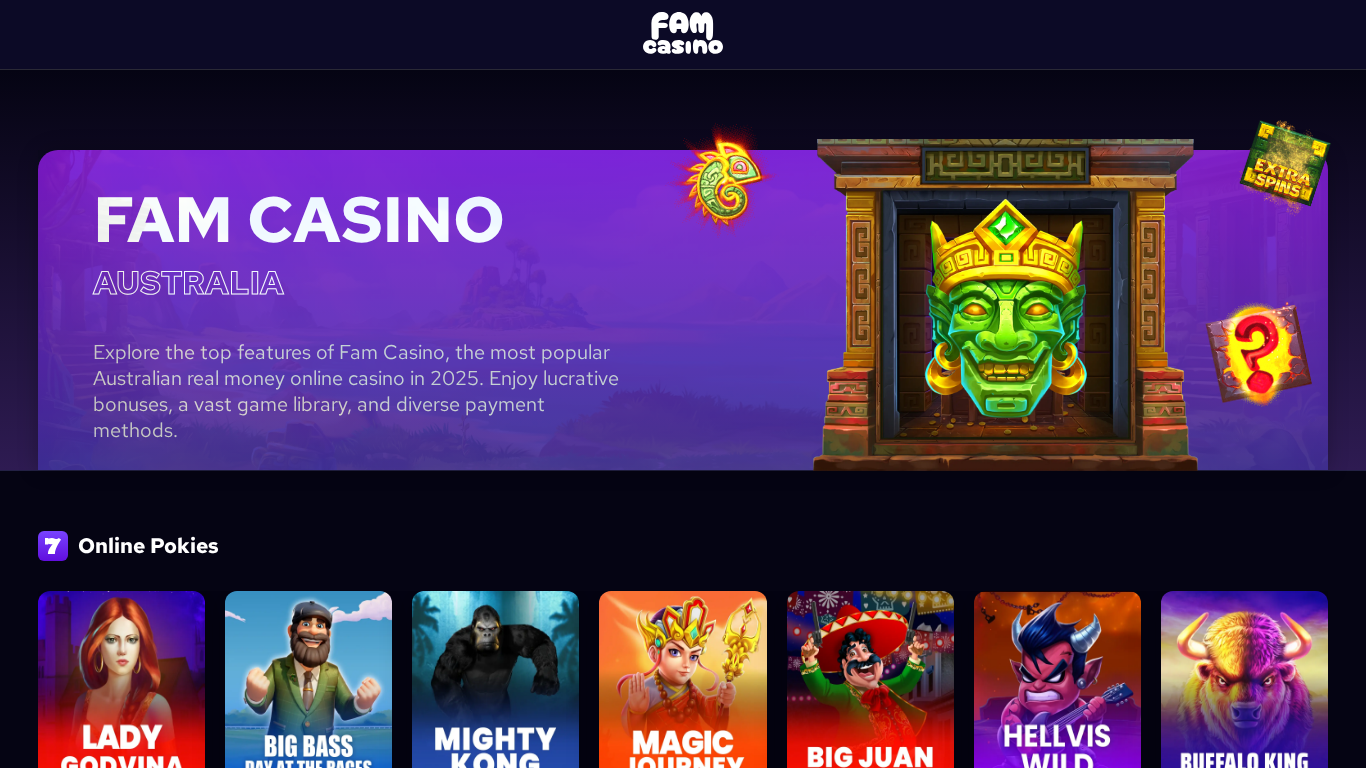Open the Hellvis Wild game tile
Viewport: 1366px width, 768px height.
(x=1057, y=680)
